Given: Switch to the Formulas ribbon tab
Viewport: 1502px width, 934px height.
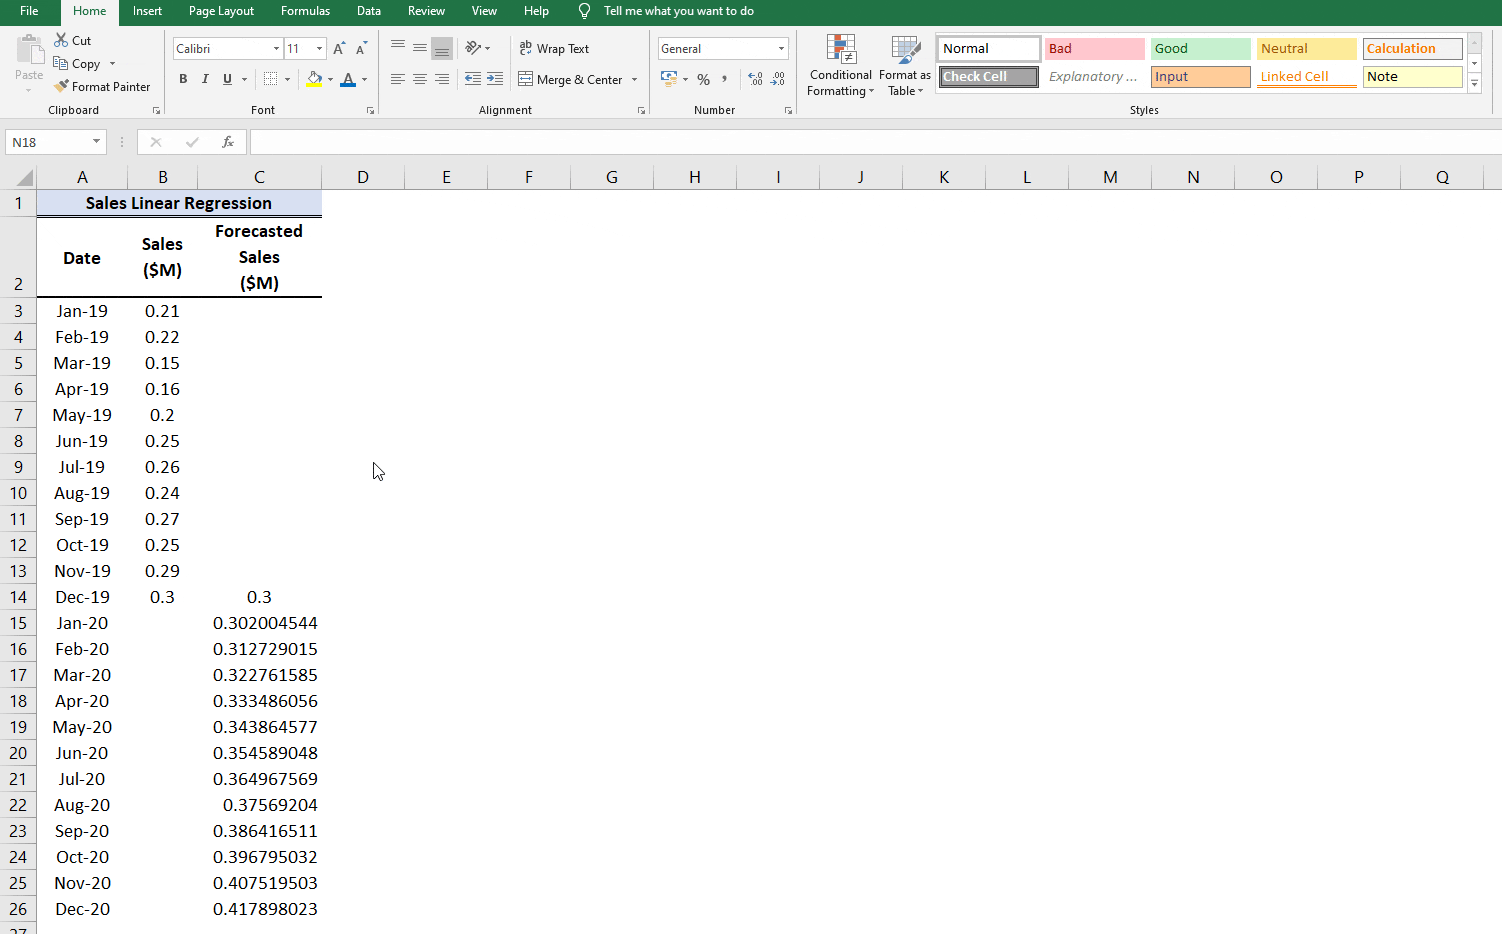Looking at the screenshot, I should tap(305, 11).
